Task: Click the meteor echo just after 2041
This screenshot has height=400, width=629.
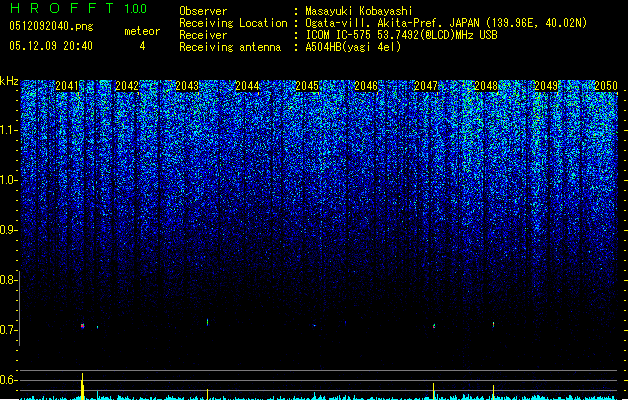Action: (x=82, y=326)
